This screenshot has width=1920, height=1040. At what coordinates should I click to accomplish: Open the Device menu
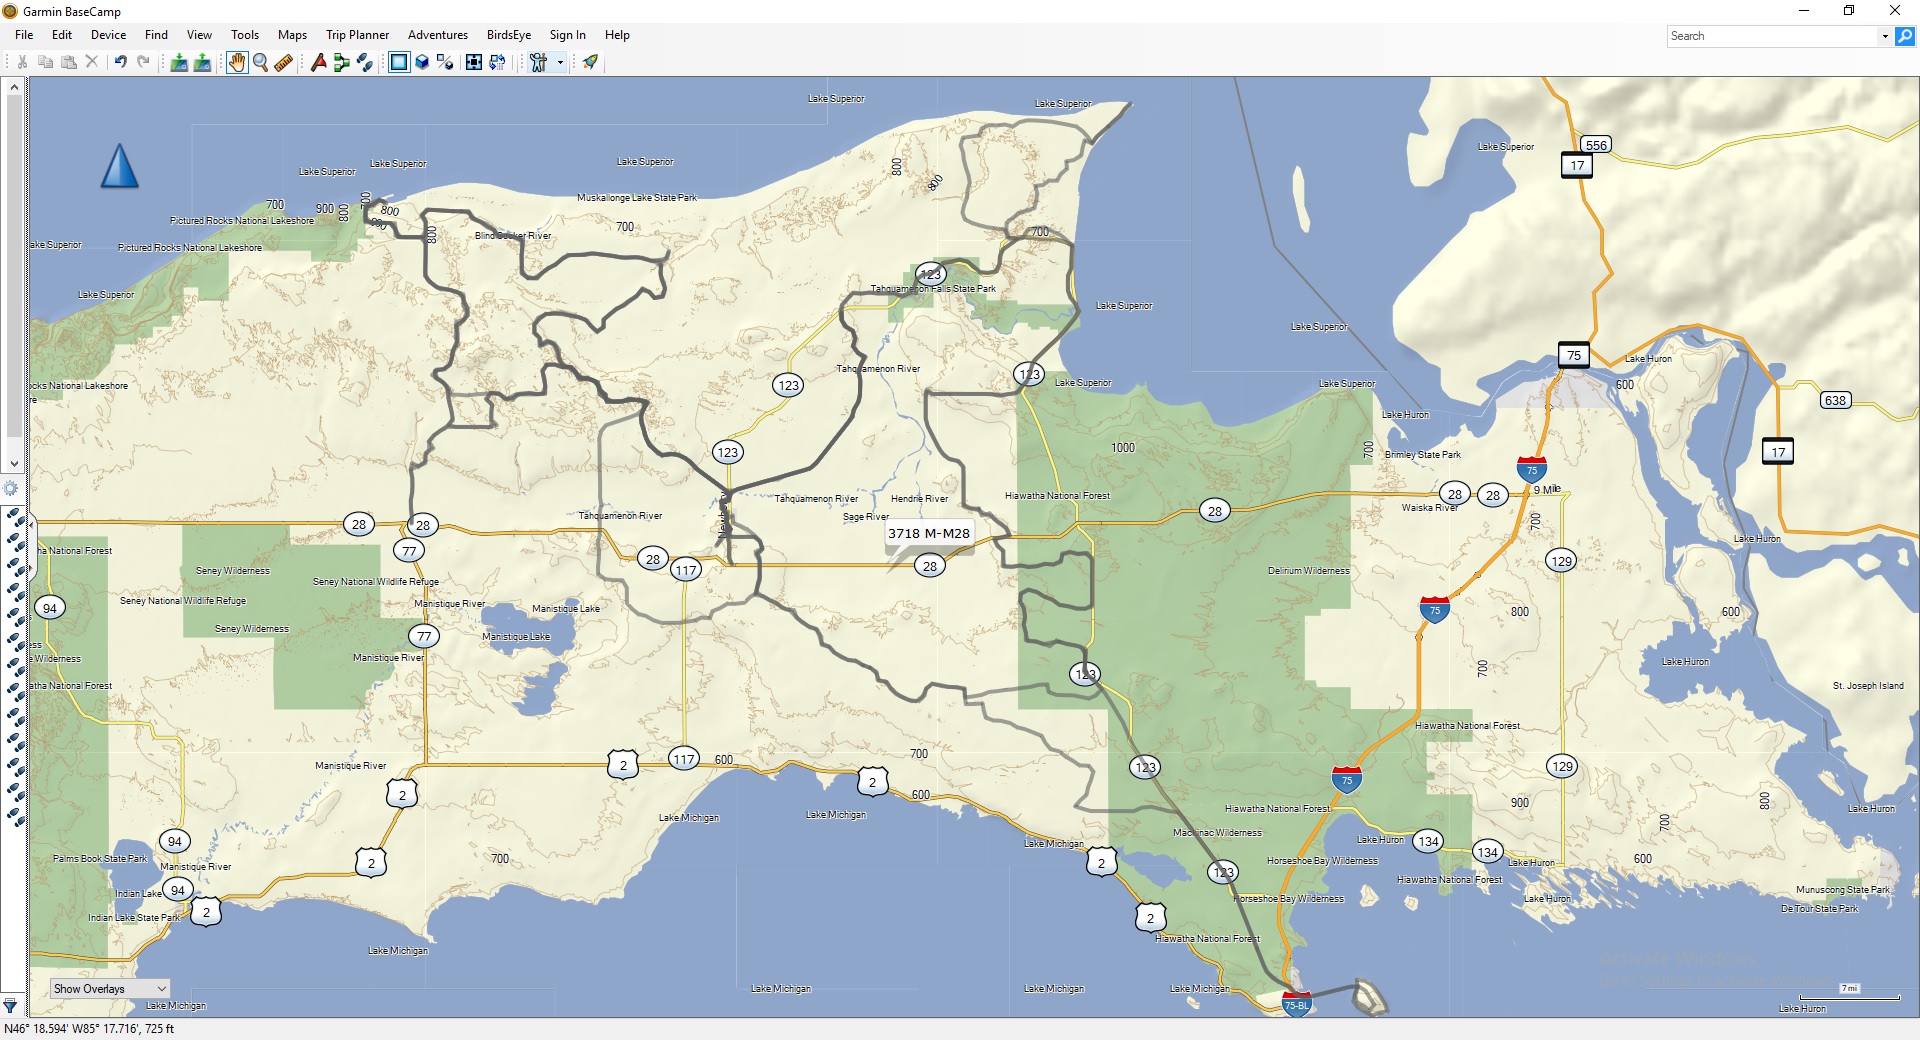click(108, 35)
